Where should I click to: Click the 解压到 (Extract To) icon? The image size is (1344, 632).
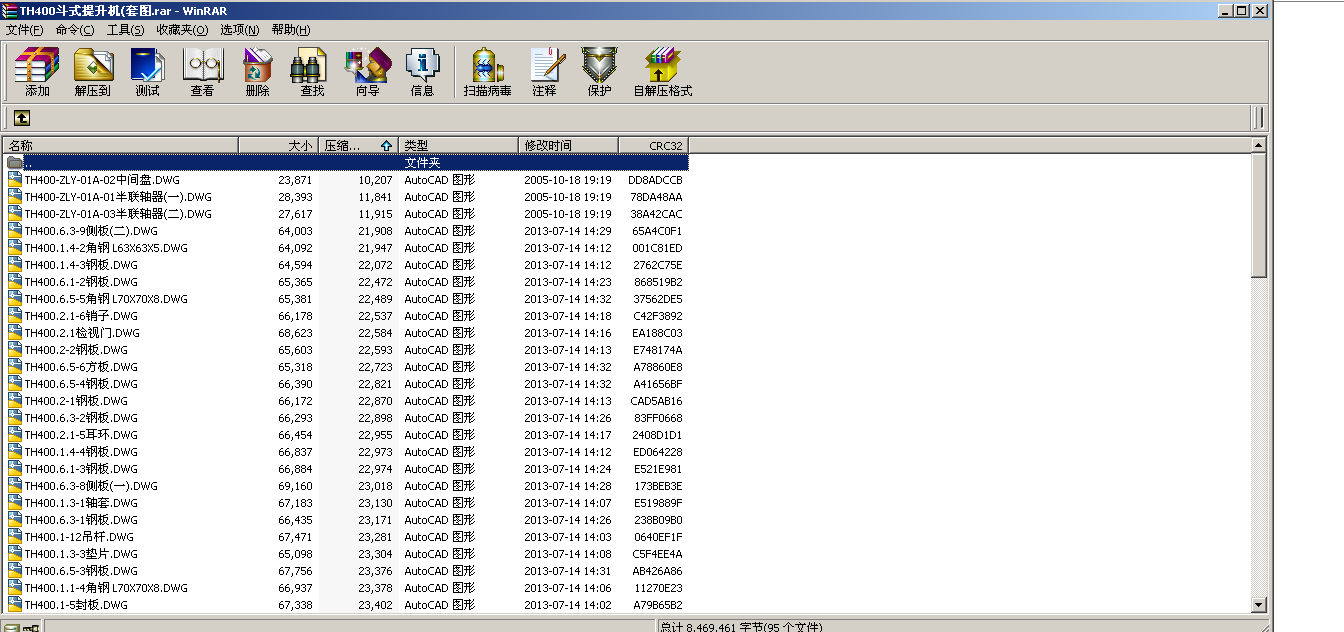click(93, 65)
